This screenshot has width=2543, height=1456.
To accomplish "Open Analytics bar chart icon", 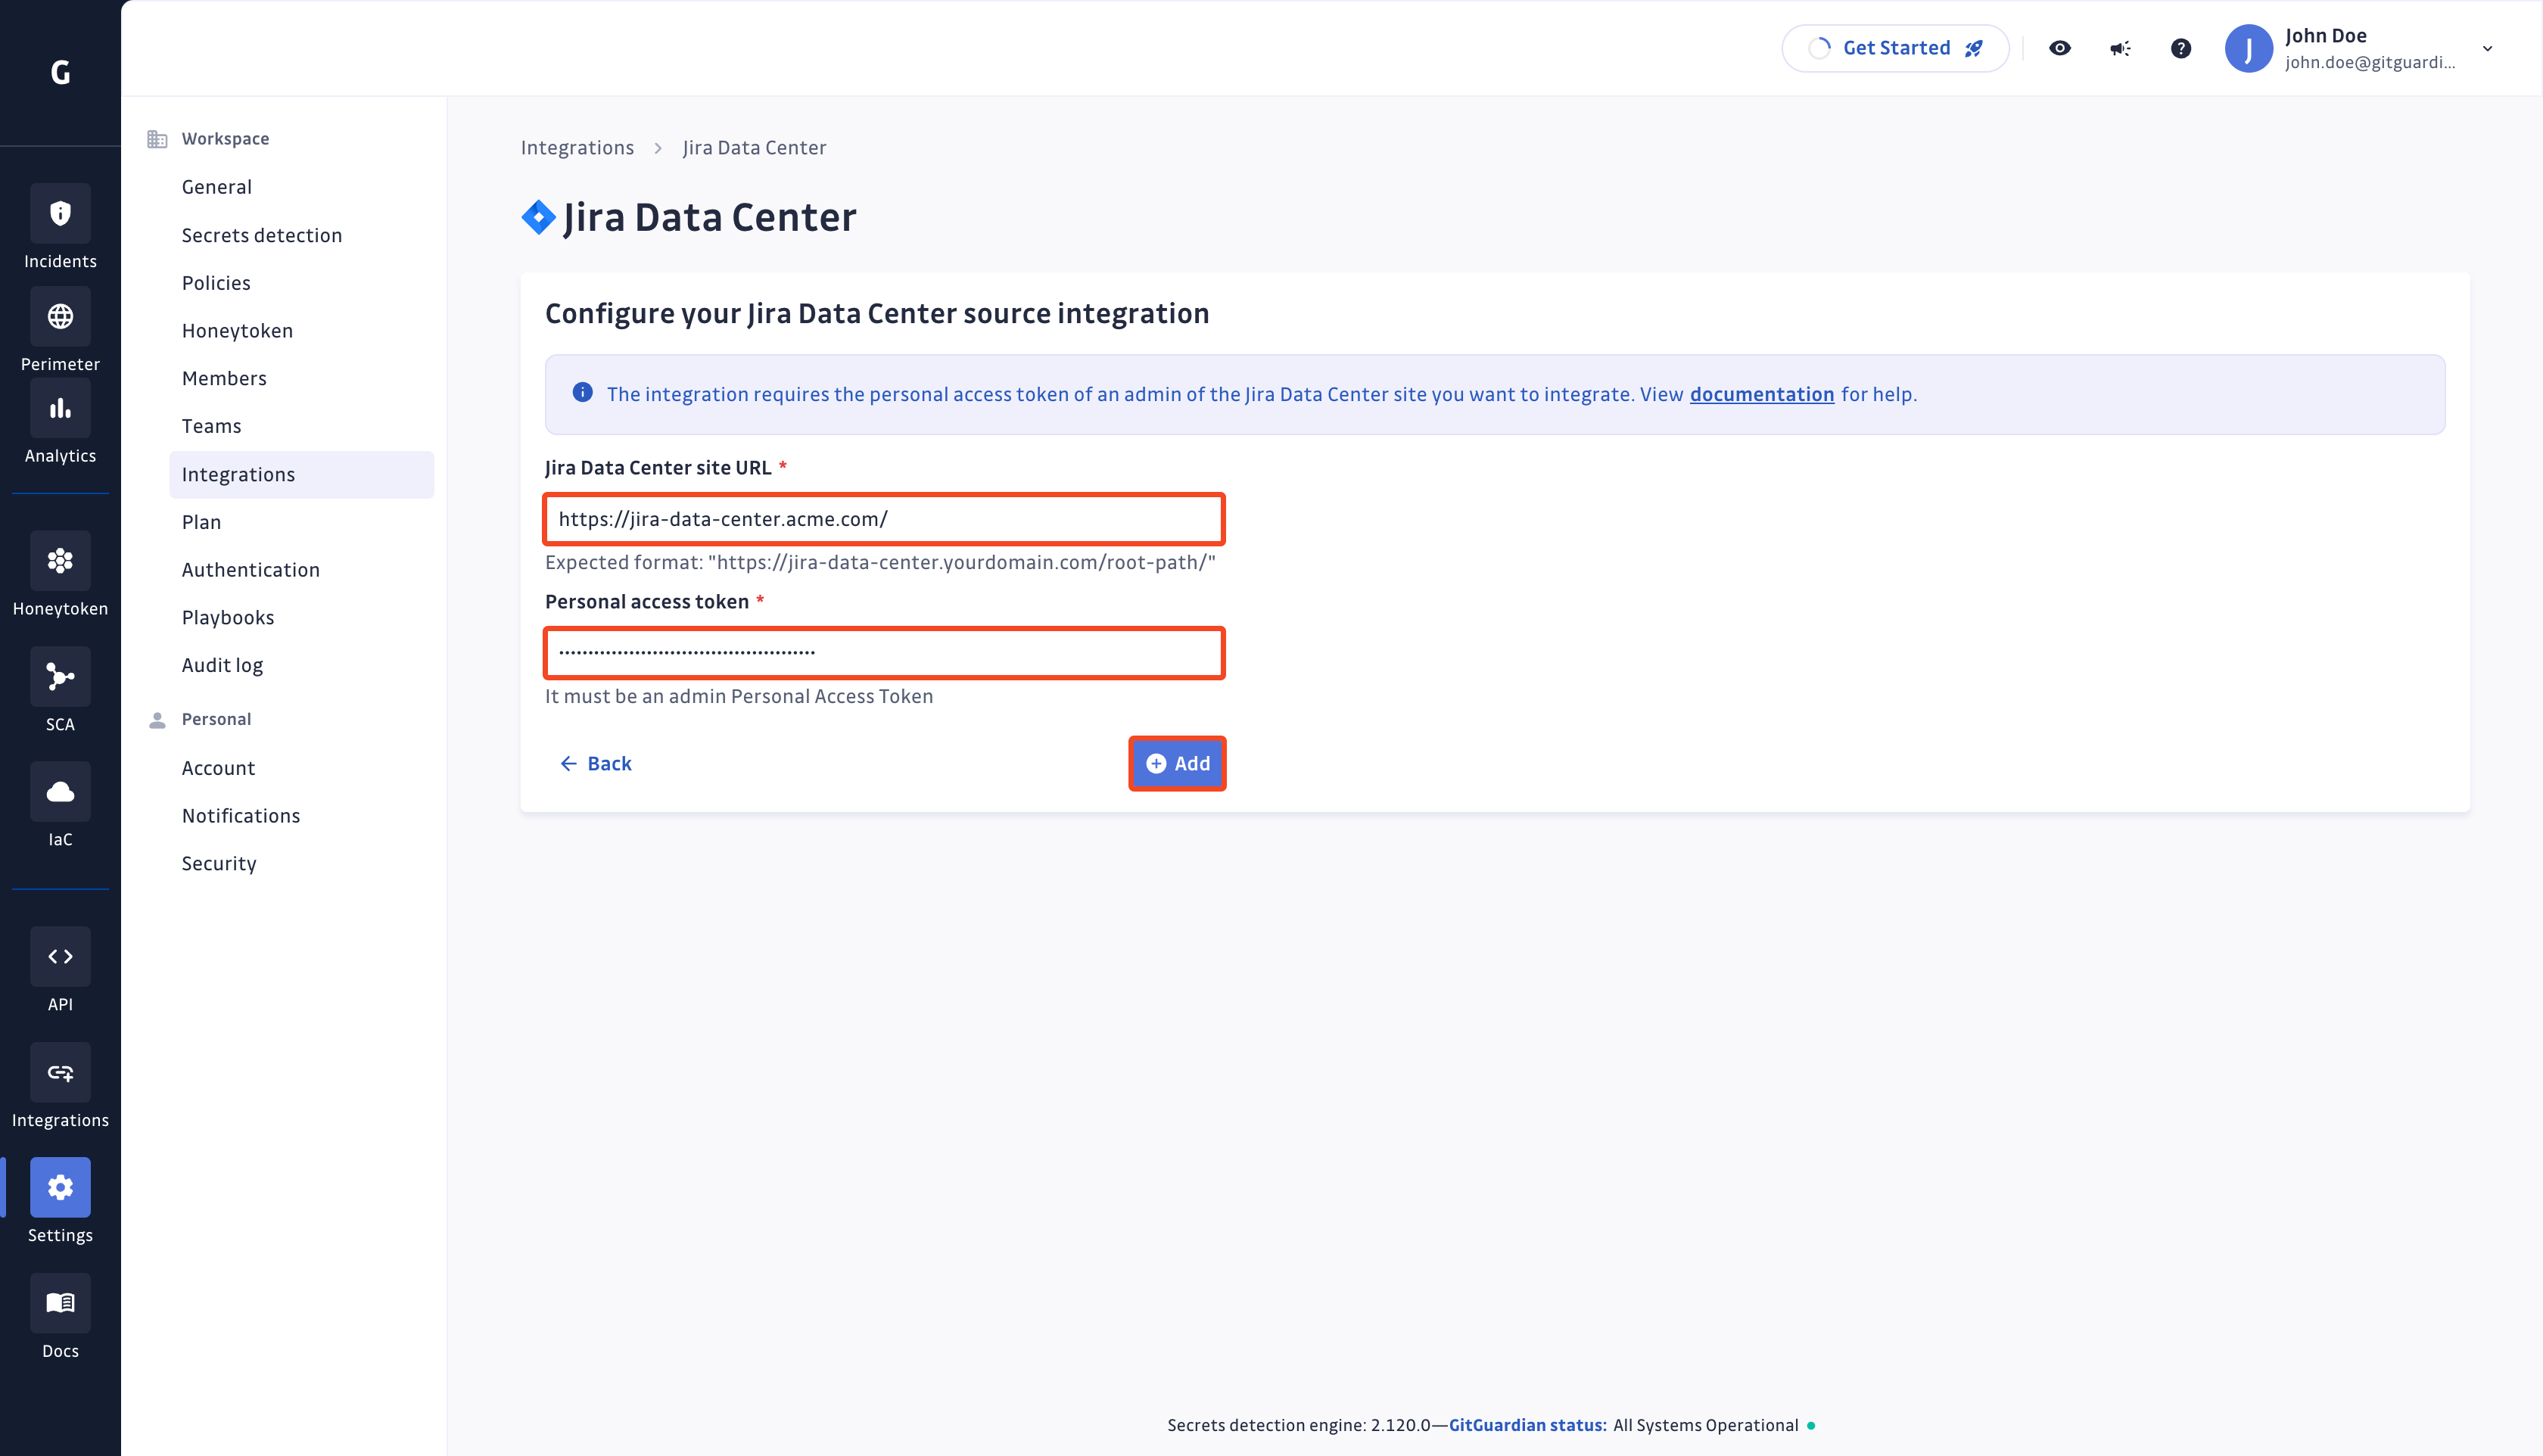I will pyautogui.click(x=60, y=408).
